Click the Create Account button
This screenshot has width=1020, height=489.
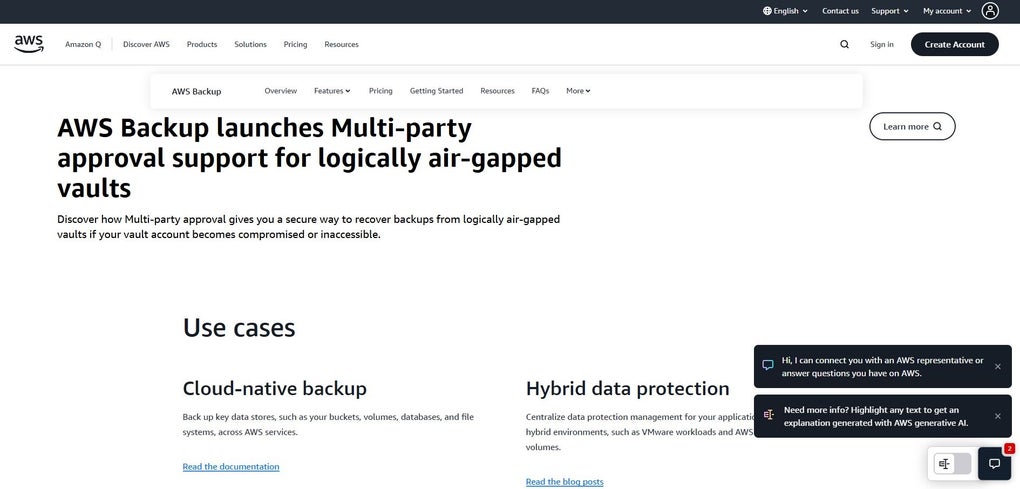coord(954,44)
